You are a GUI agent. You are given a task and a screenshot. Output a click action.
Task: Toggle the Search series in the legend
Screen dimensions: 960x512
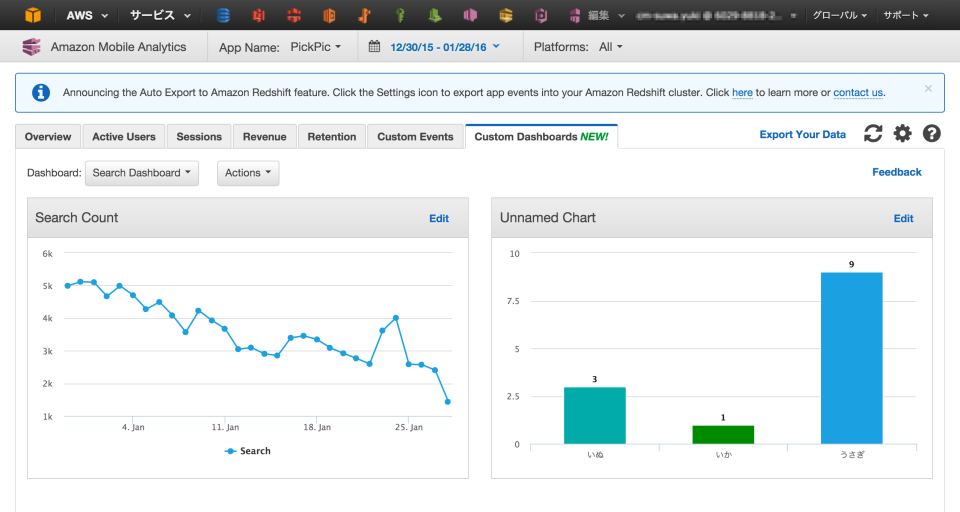point(248,451)
